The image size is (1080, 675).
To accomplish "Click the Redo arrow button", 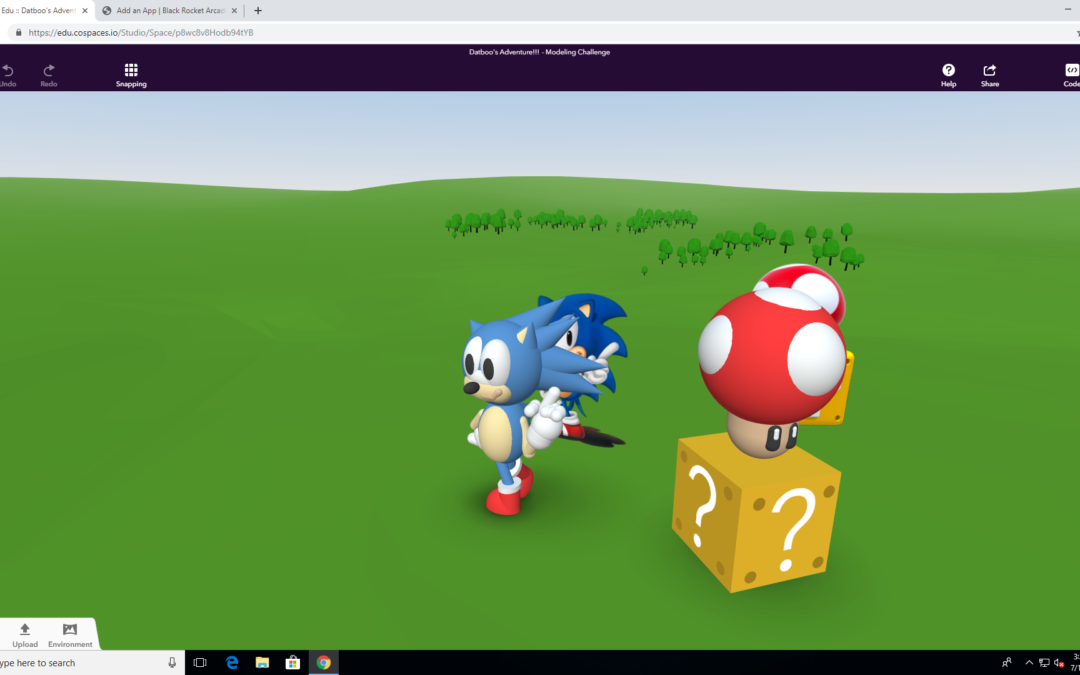I will [x=49, y=75].
